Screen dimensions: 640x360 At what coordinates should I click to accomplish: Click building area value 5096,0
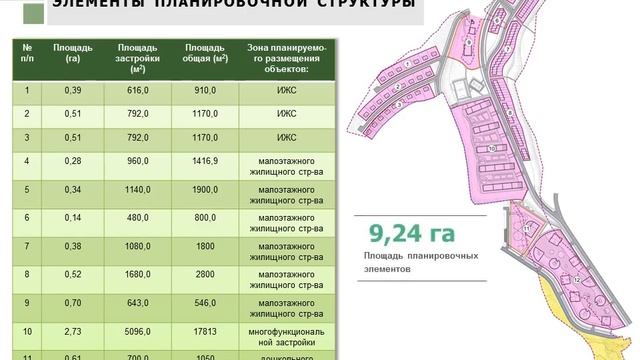[x=138, y=332]
